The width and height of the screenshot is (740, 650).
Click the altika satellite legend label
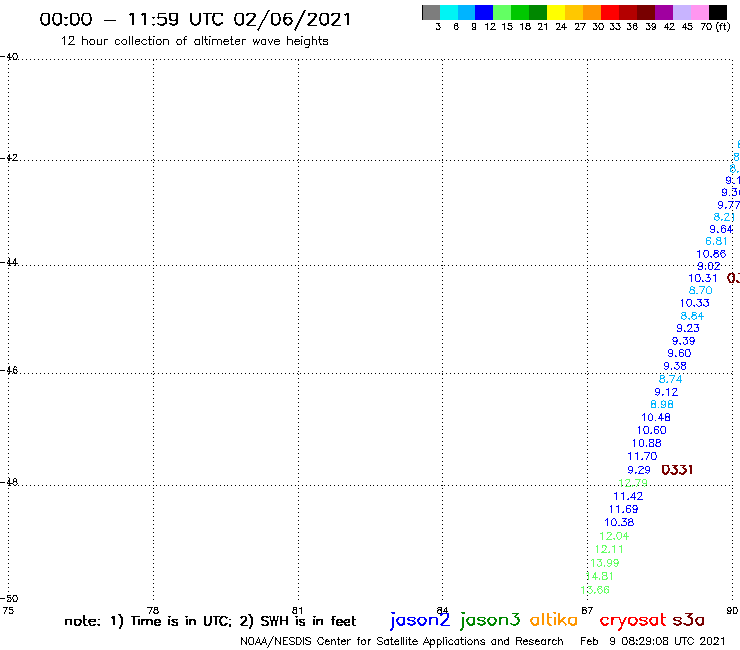pos(553,619)
